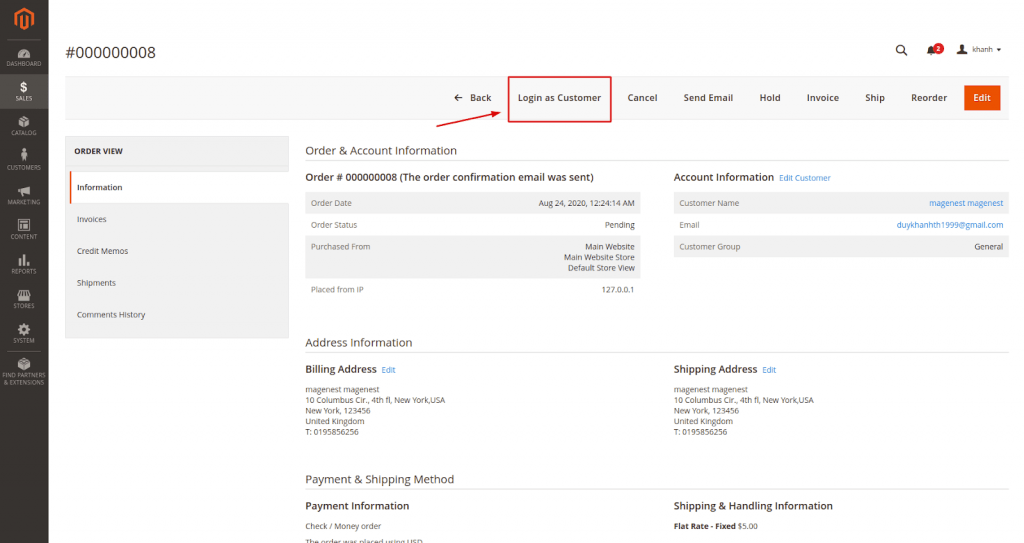Image resolution: width=1024 pixels, height=543 pixels.
Task: Click the Edit Customer link
Action: coord(804,178)
